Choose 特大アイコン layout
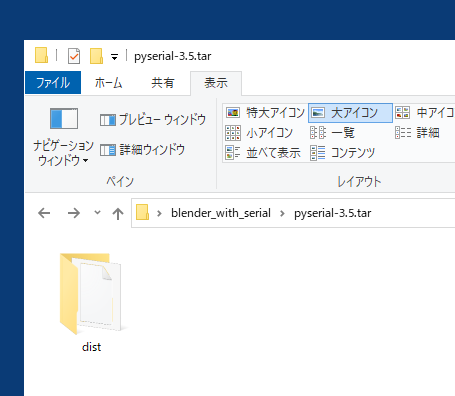Image resolution: width=455 pixels, height=396 pixels. (265, 113)
